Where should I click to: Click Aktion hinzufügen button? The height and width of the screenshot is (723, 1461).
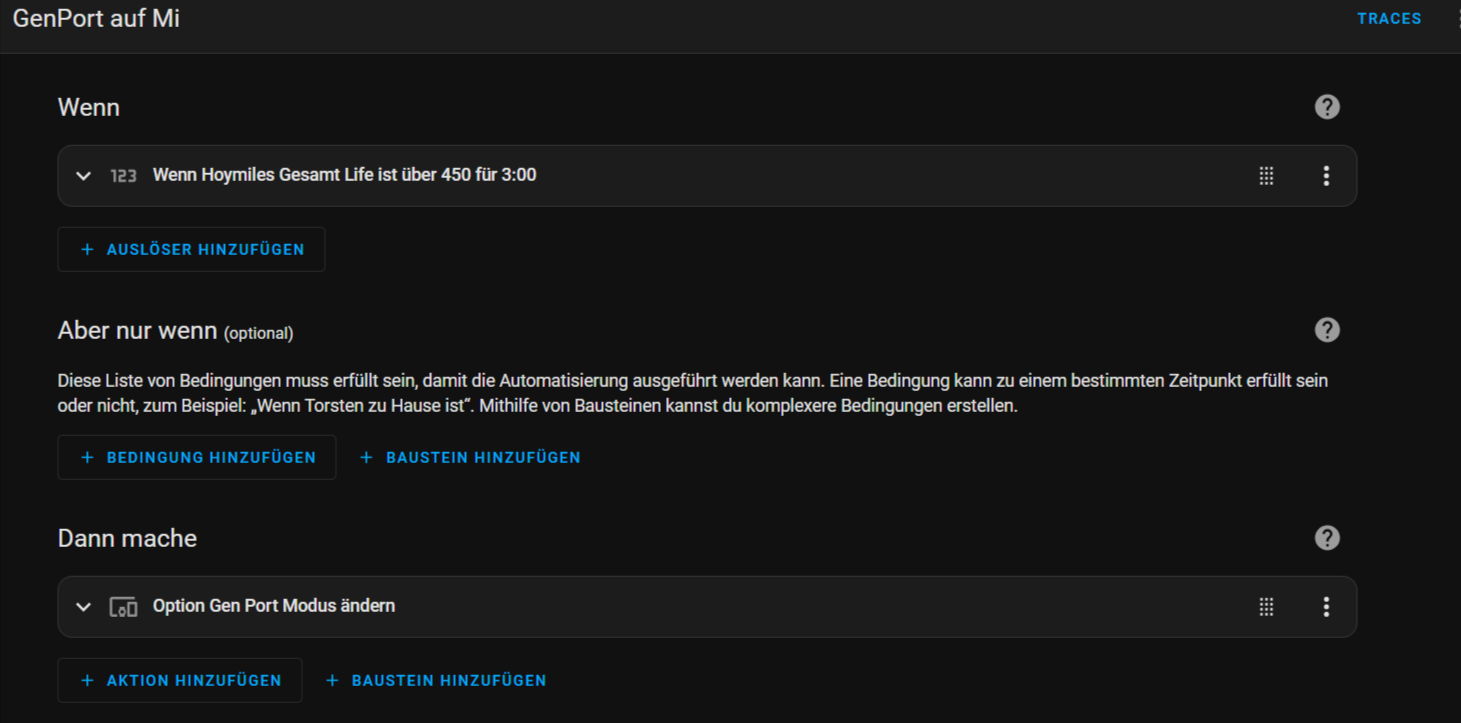[x=180, y=680]
